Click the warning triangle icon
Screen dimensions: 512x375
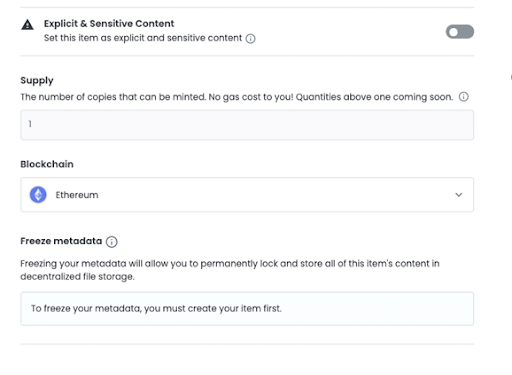click(27, 25)
